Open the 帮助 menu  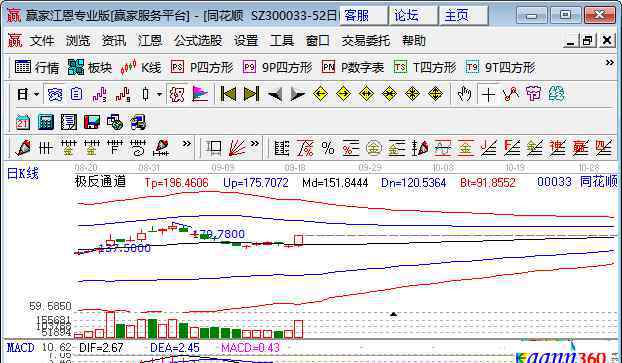[x=414, y=40]
